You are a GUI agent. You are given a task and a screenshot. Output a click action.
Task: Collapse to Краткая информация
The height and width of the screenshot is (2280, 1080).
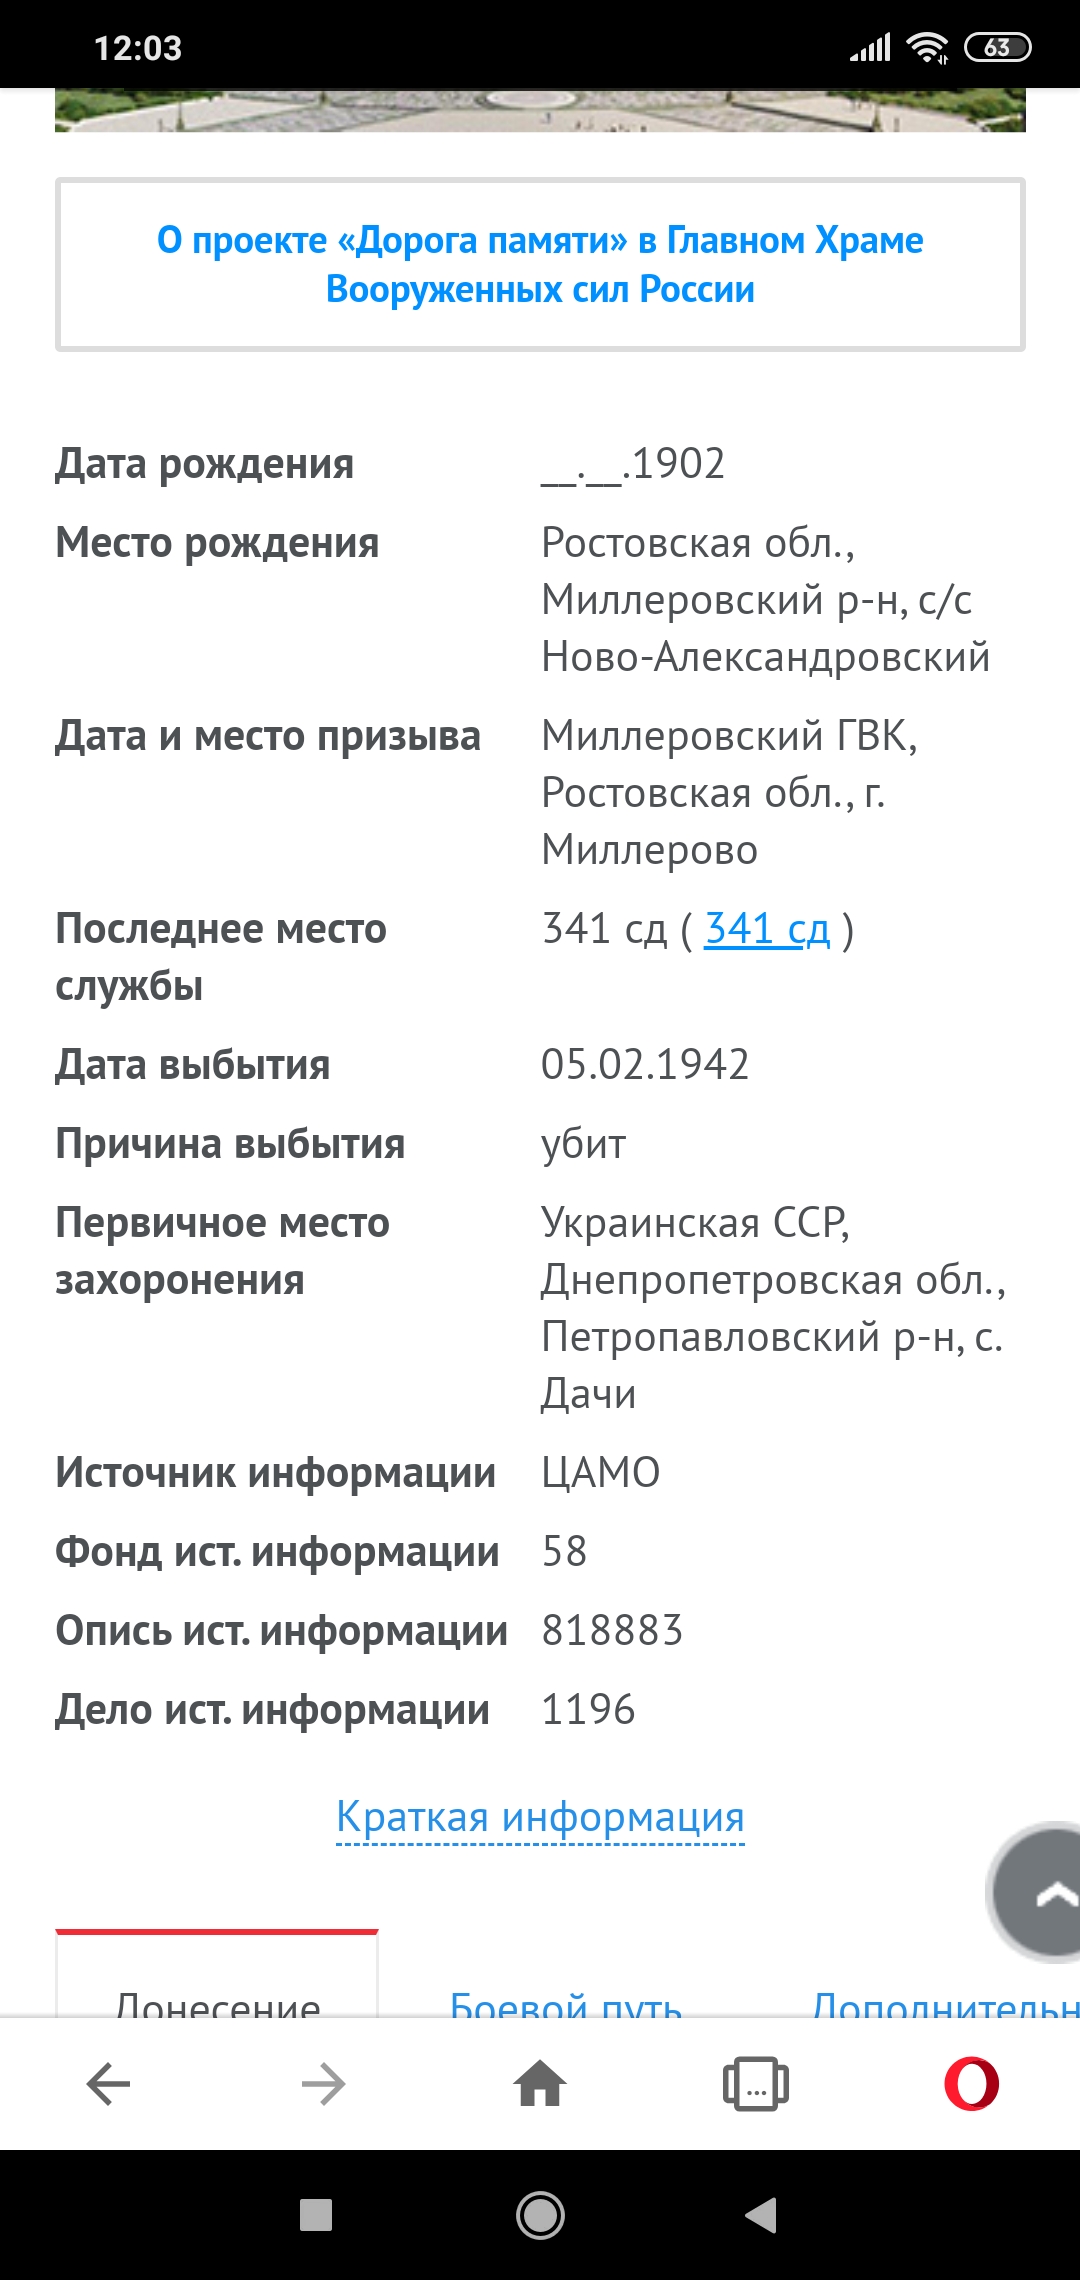[x=540, y=1817]
